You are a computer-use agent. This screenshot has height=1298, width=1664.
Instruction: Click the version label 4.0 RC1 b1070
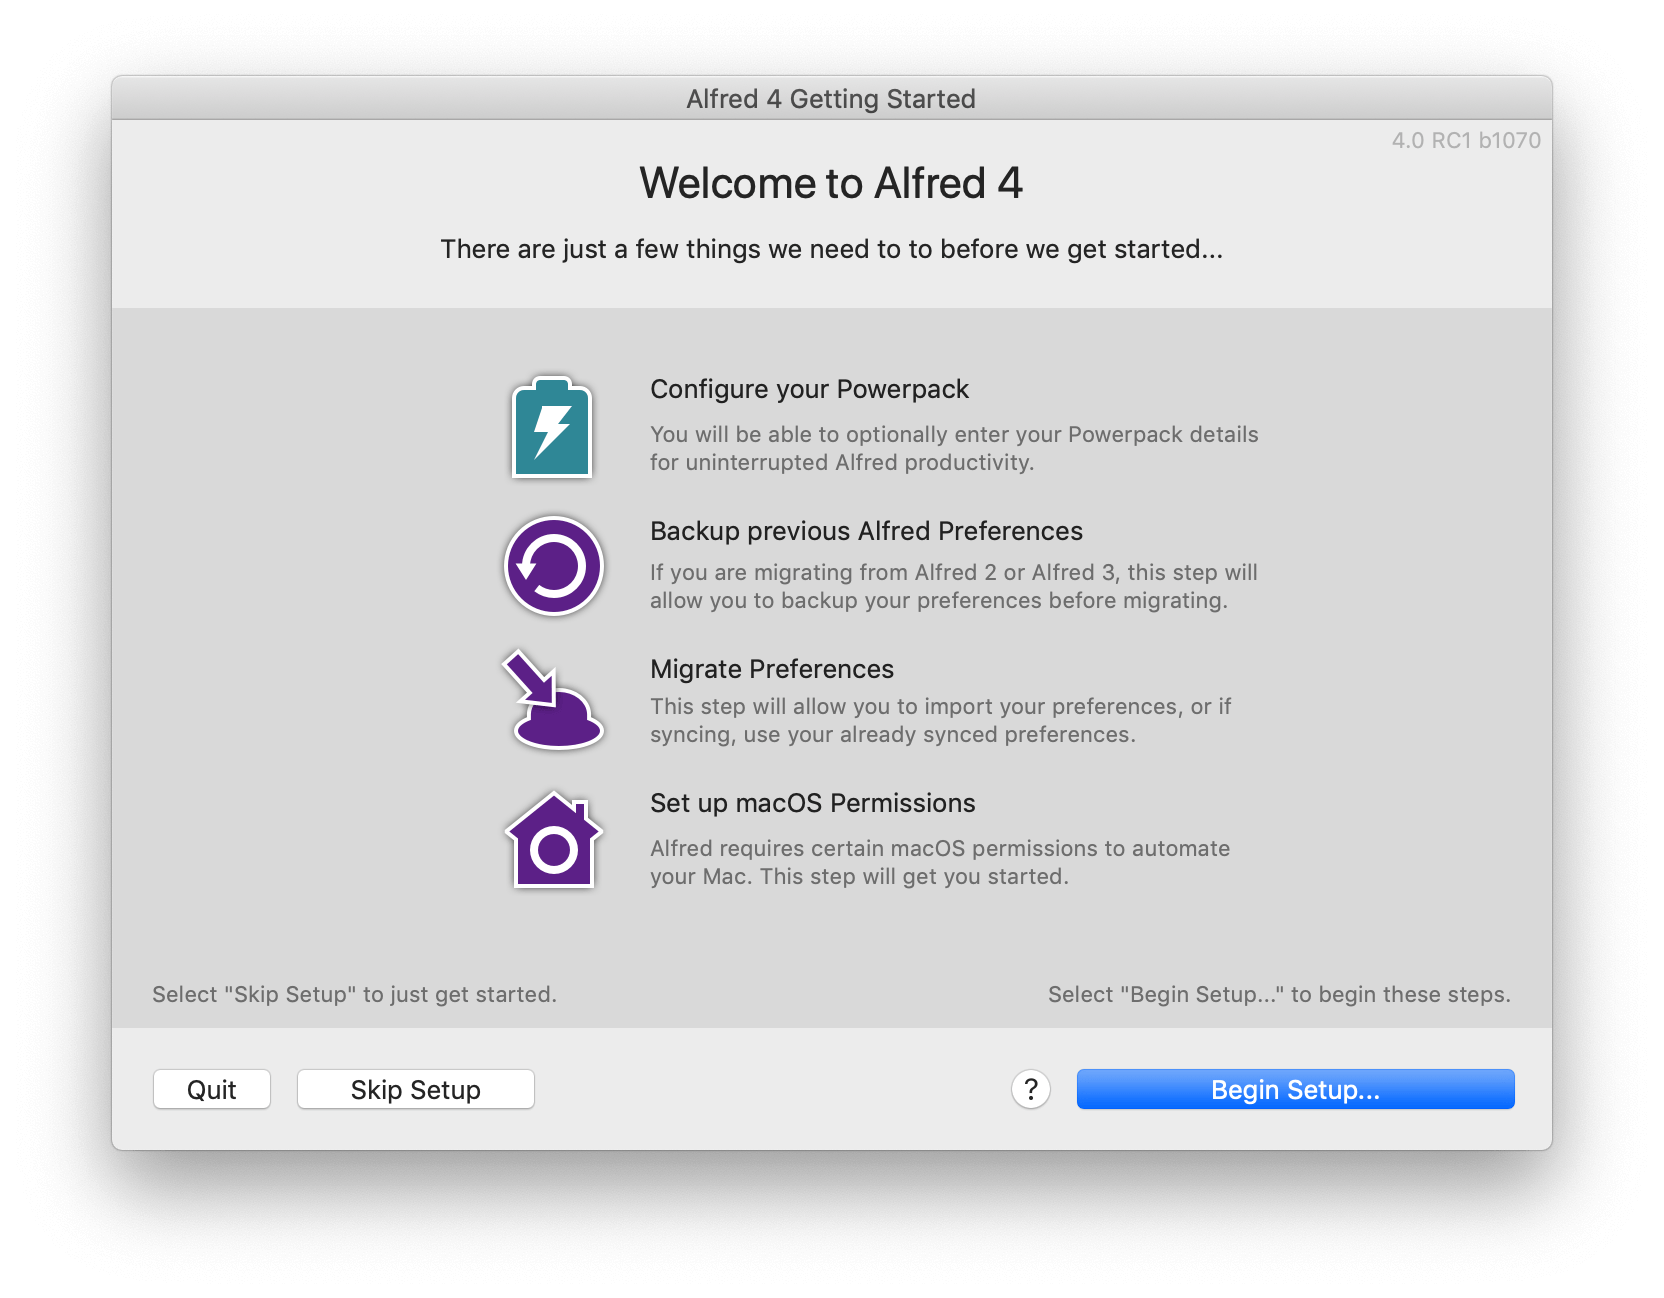point(1466,140)
